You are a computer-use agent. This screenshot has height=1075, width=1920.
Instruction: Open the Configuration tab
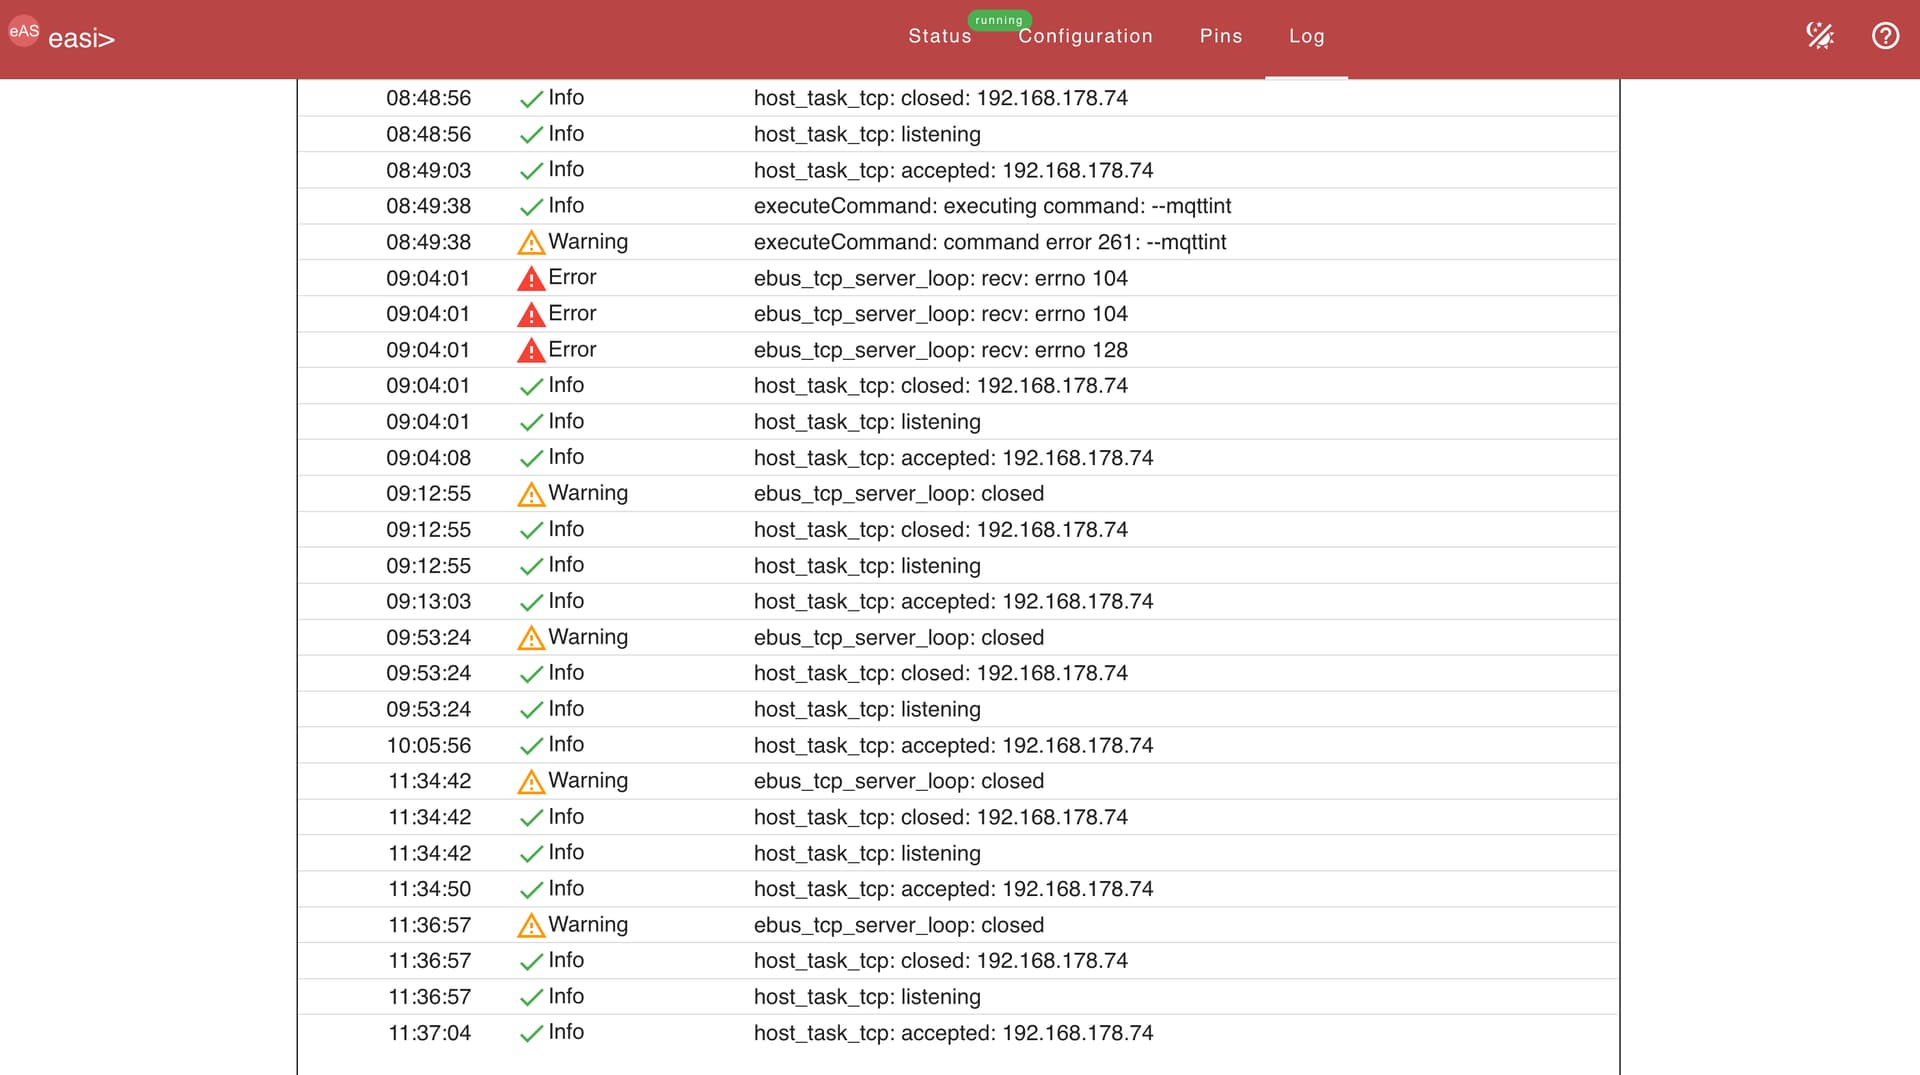(1085, 36)
